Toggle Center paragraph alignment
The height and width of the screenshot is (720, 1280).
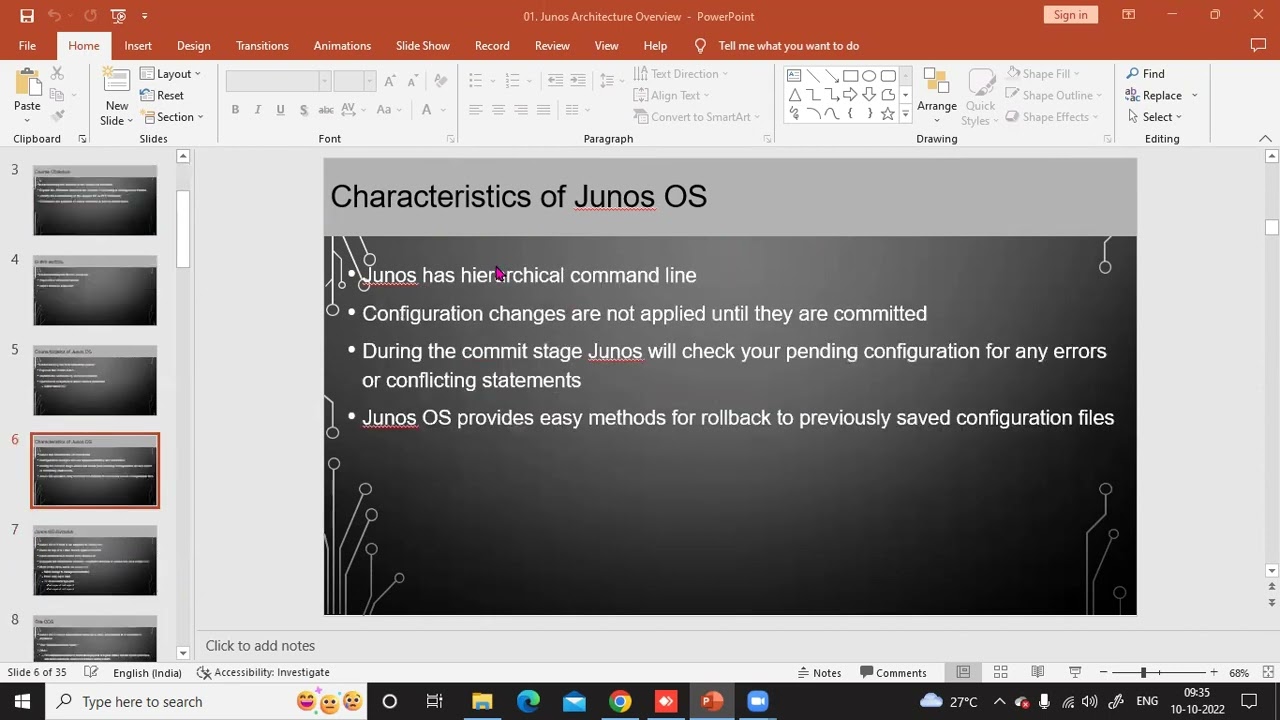[498, 110]
